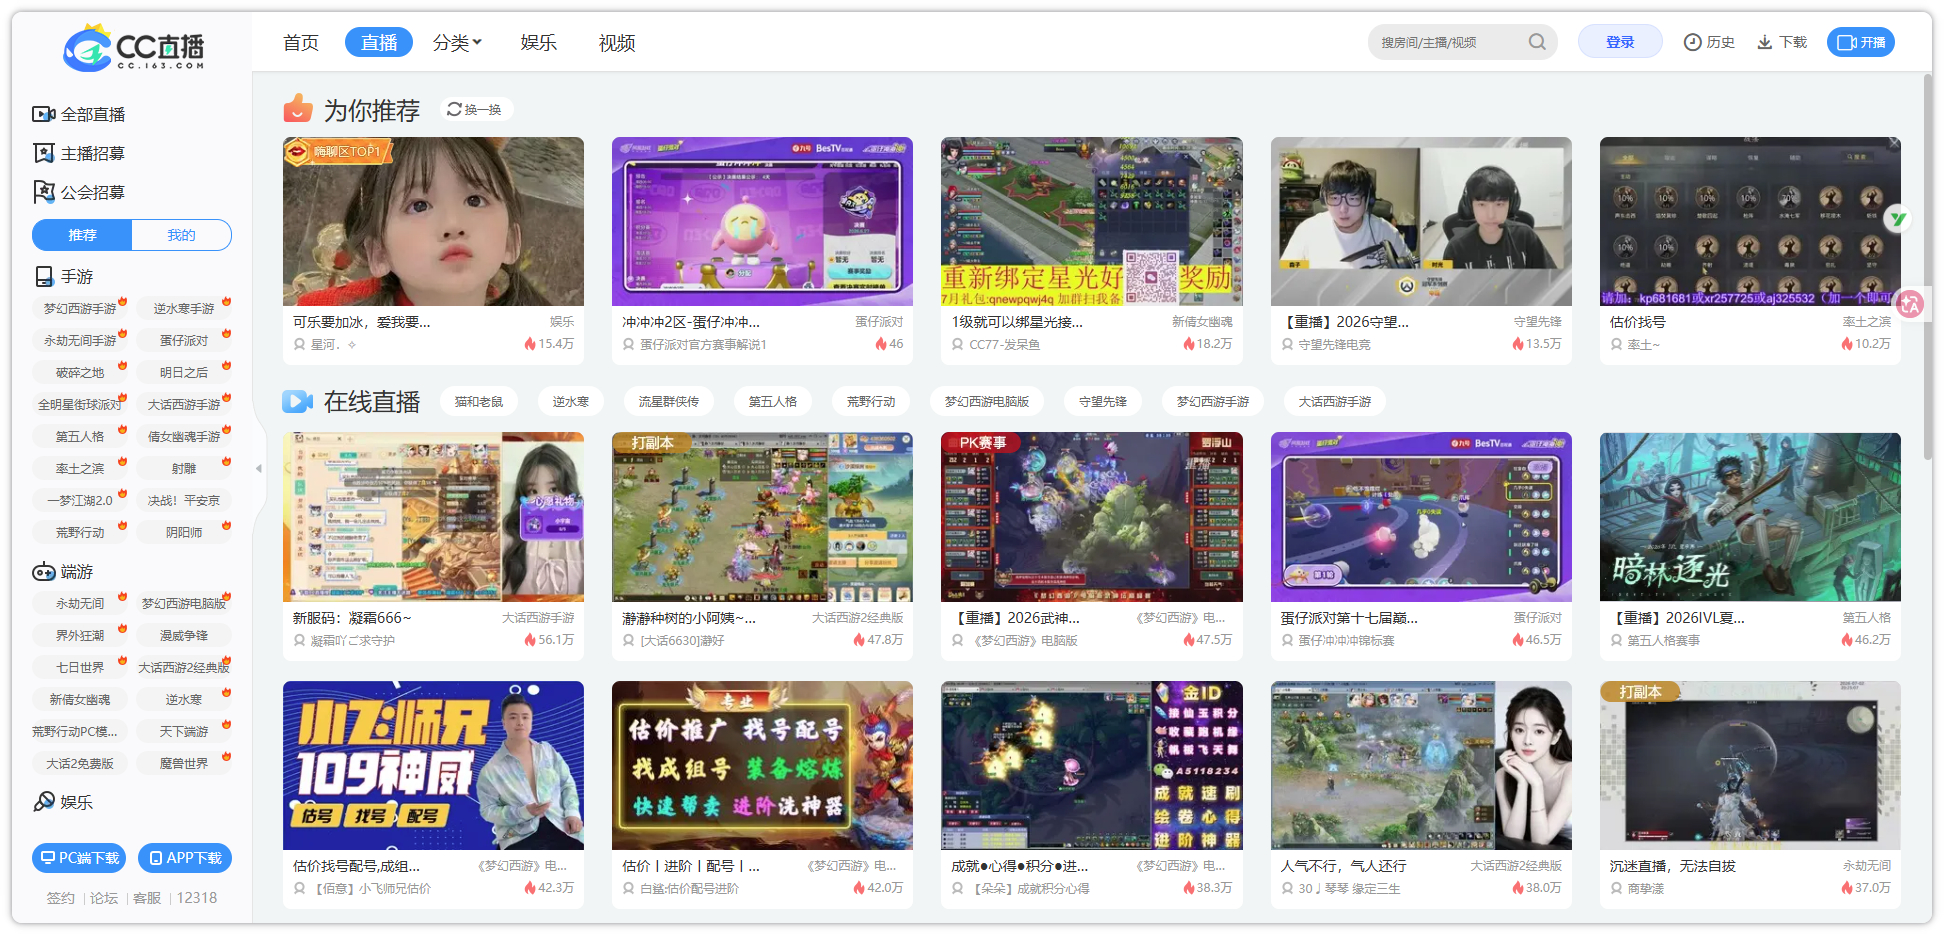Click the CC直播 logo

tap(133, 47)
